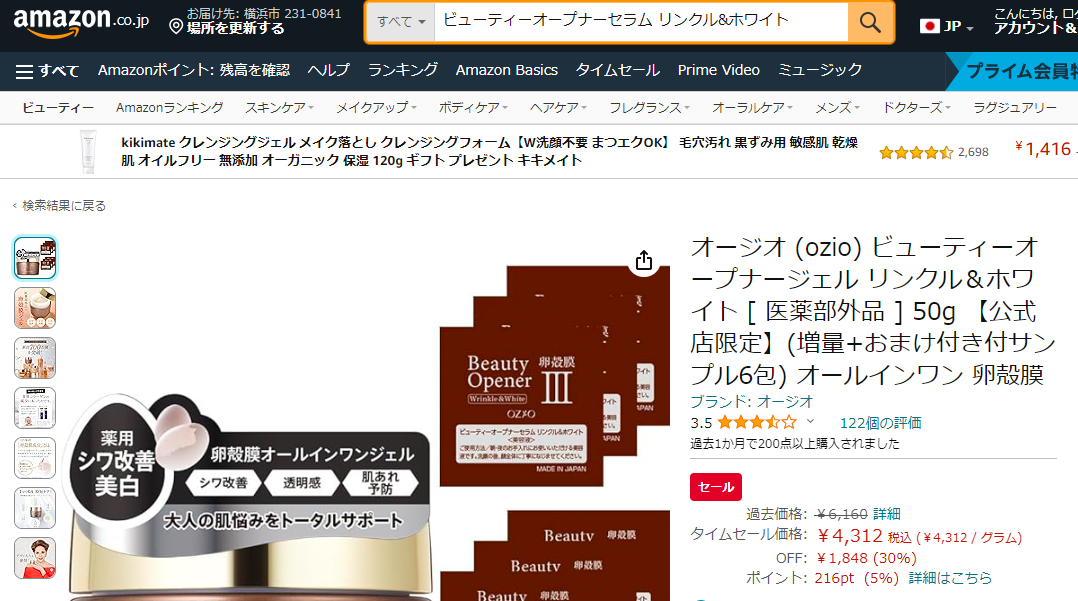This screenshot has width=1078, height=601.
Task: Open kikimate クレンジングジェル ad title
Action: pos(490,151)
